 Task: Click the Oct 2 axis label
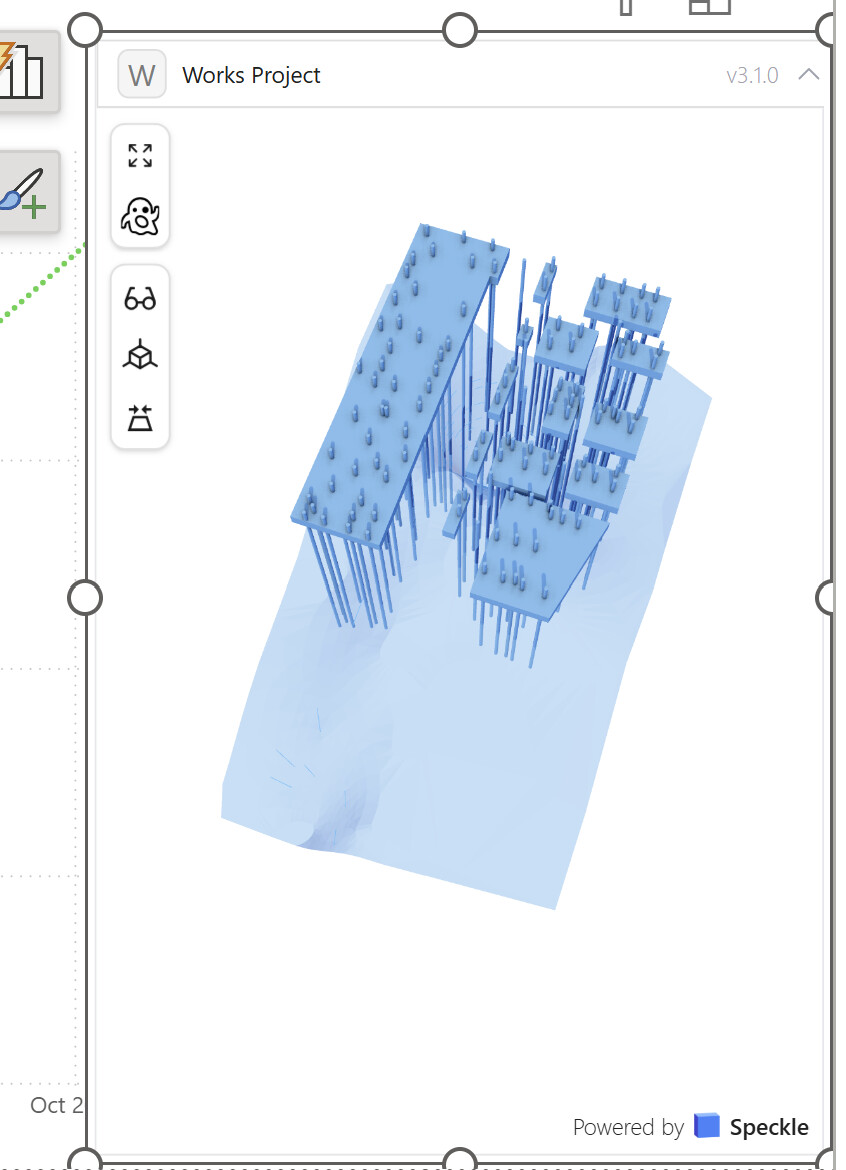pos(57,1105)
